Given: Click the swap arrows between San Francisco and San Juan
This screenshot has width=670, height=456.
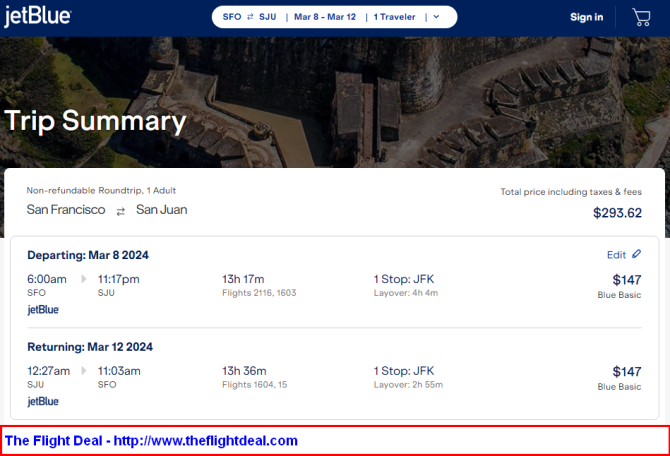Looking at the screenshot, I should pos(120,211).
